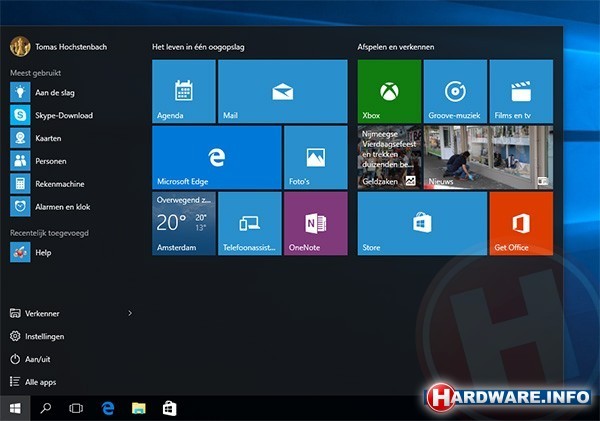Open the Xbox tile
The image size is (600, 421).
point(388,91)
